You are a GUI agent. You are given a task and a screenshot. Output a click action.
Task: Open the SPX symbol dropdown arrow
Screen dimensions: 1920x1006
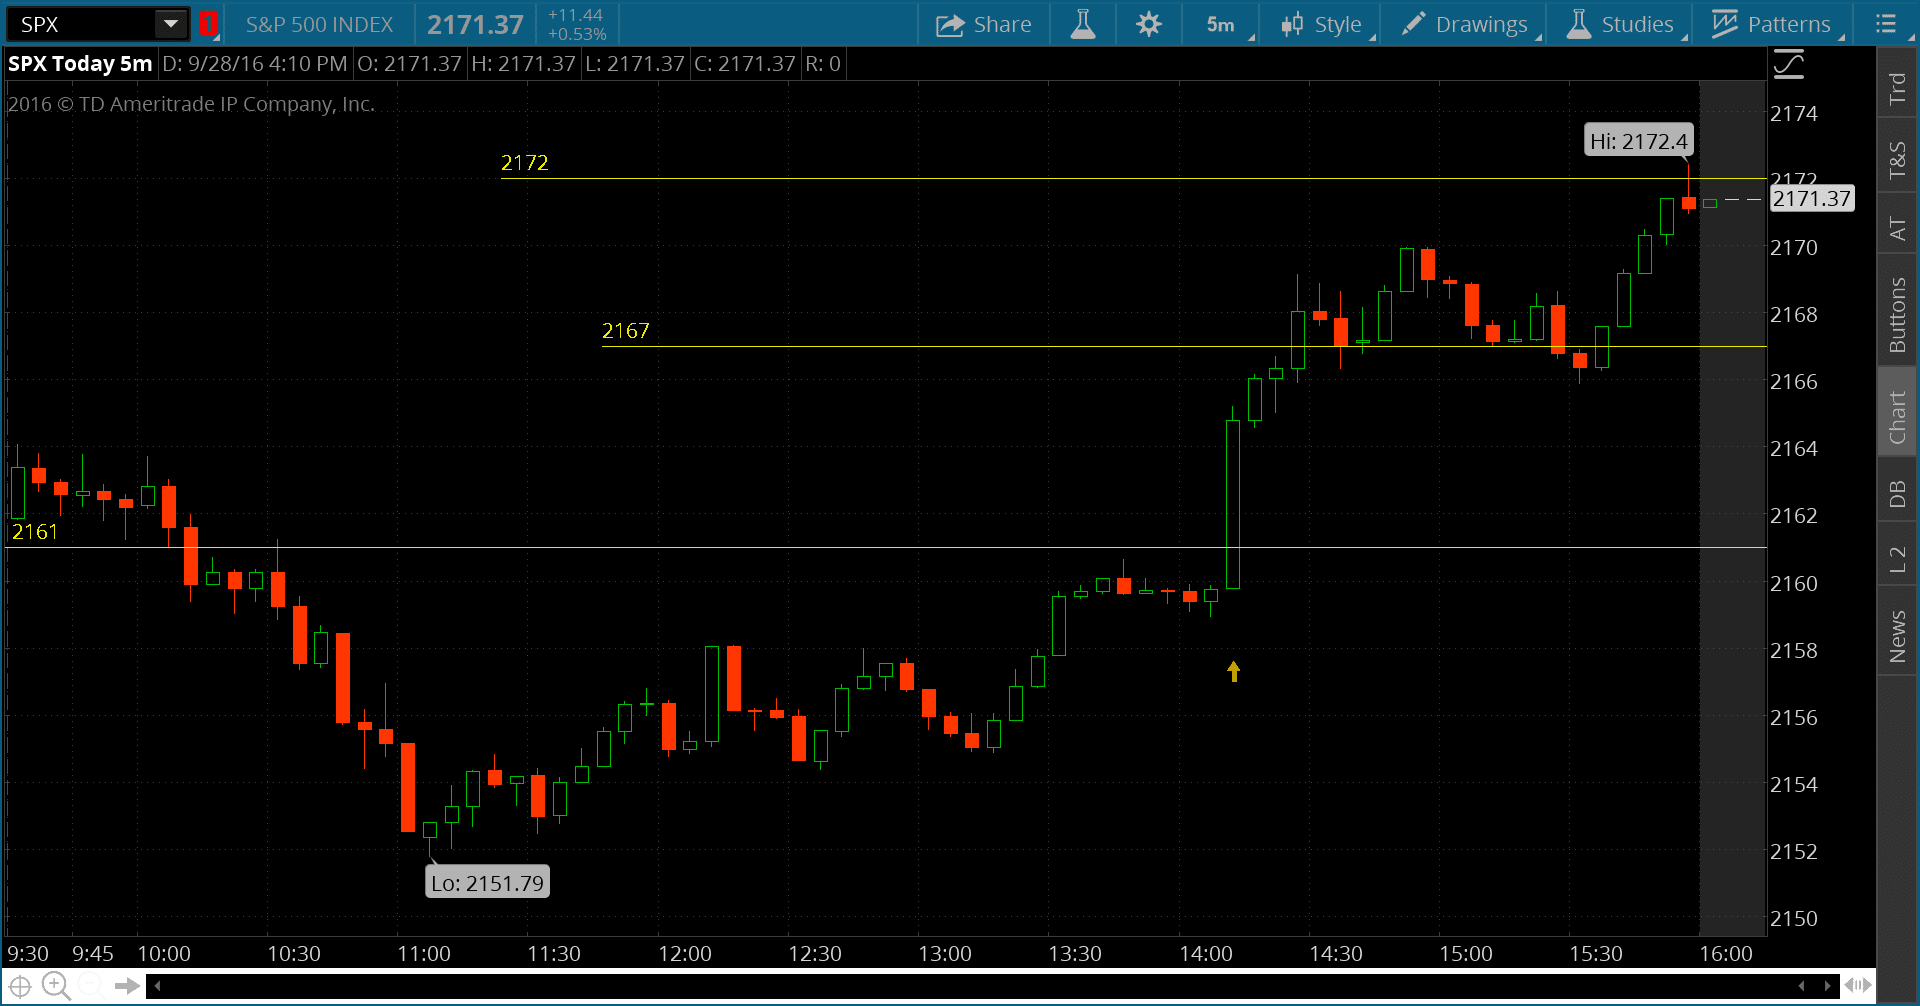coord(171,24)
